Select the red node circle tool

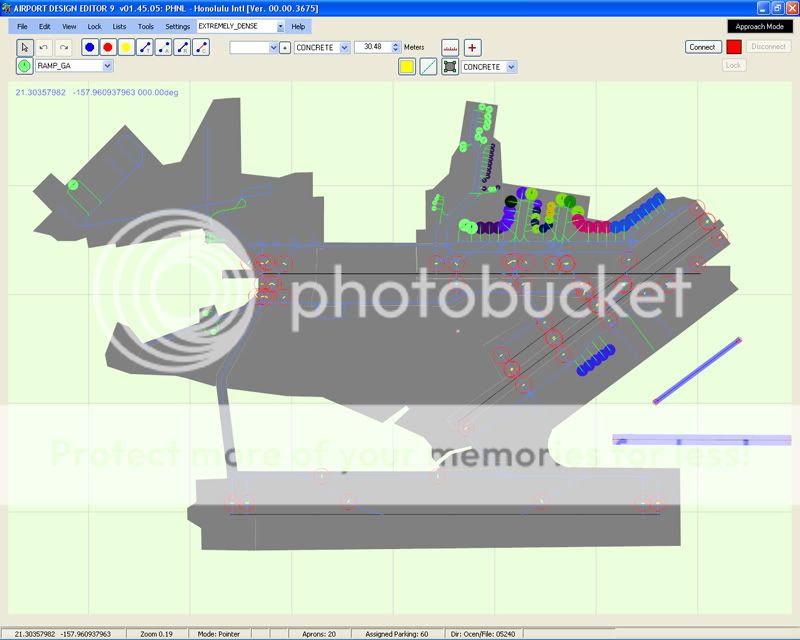108,47
